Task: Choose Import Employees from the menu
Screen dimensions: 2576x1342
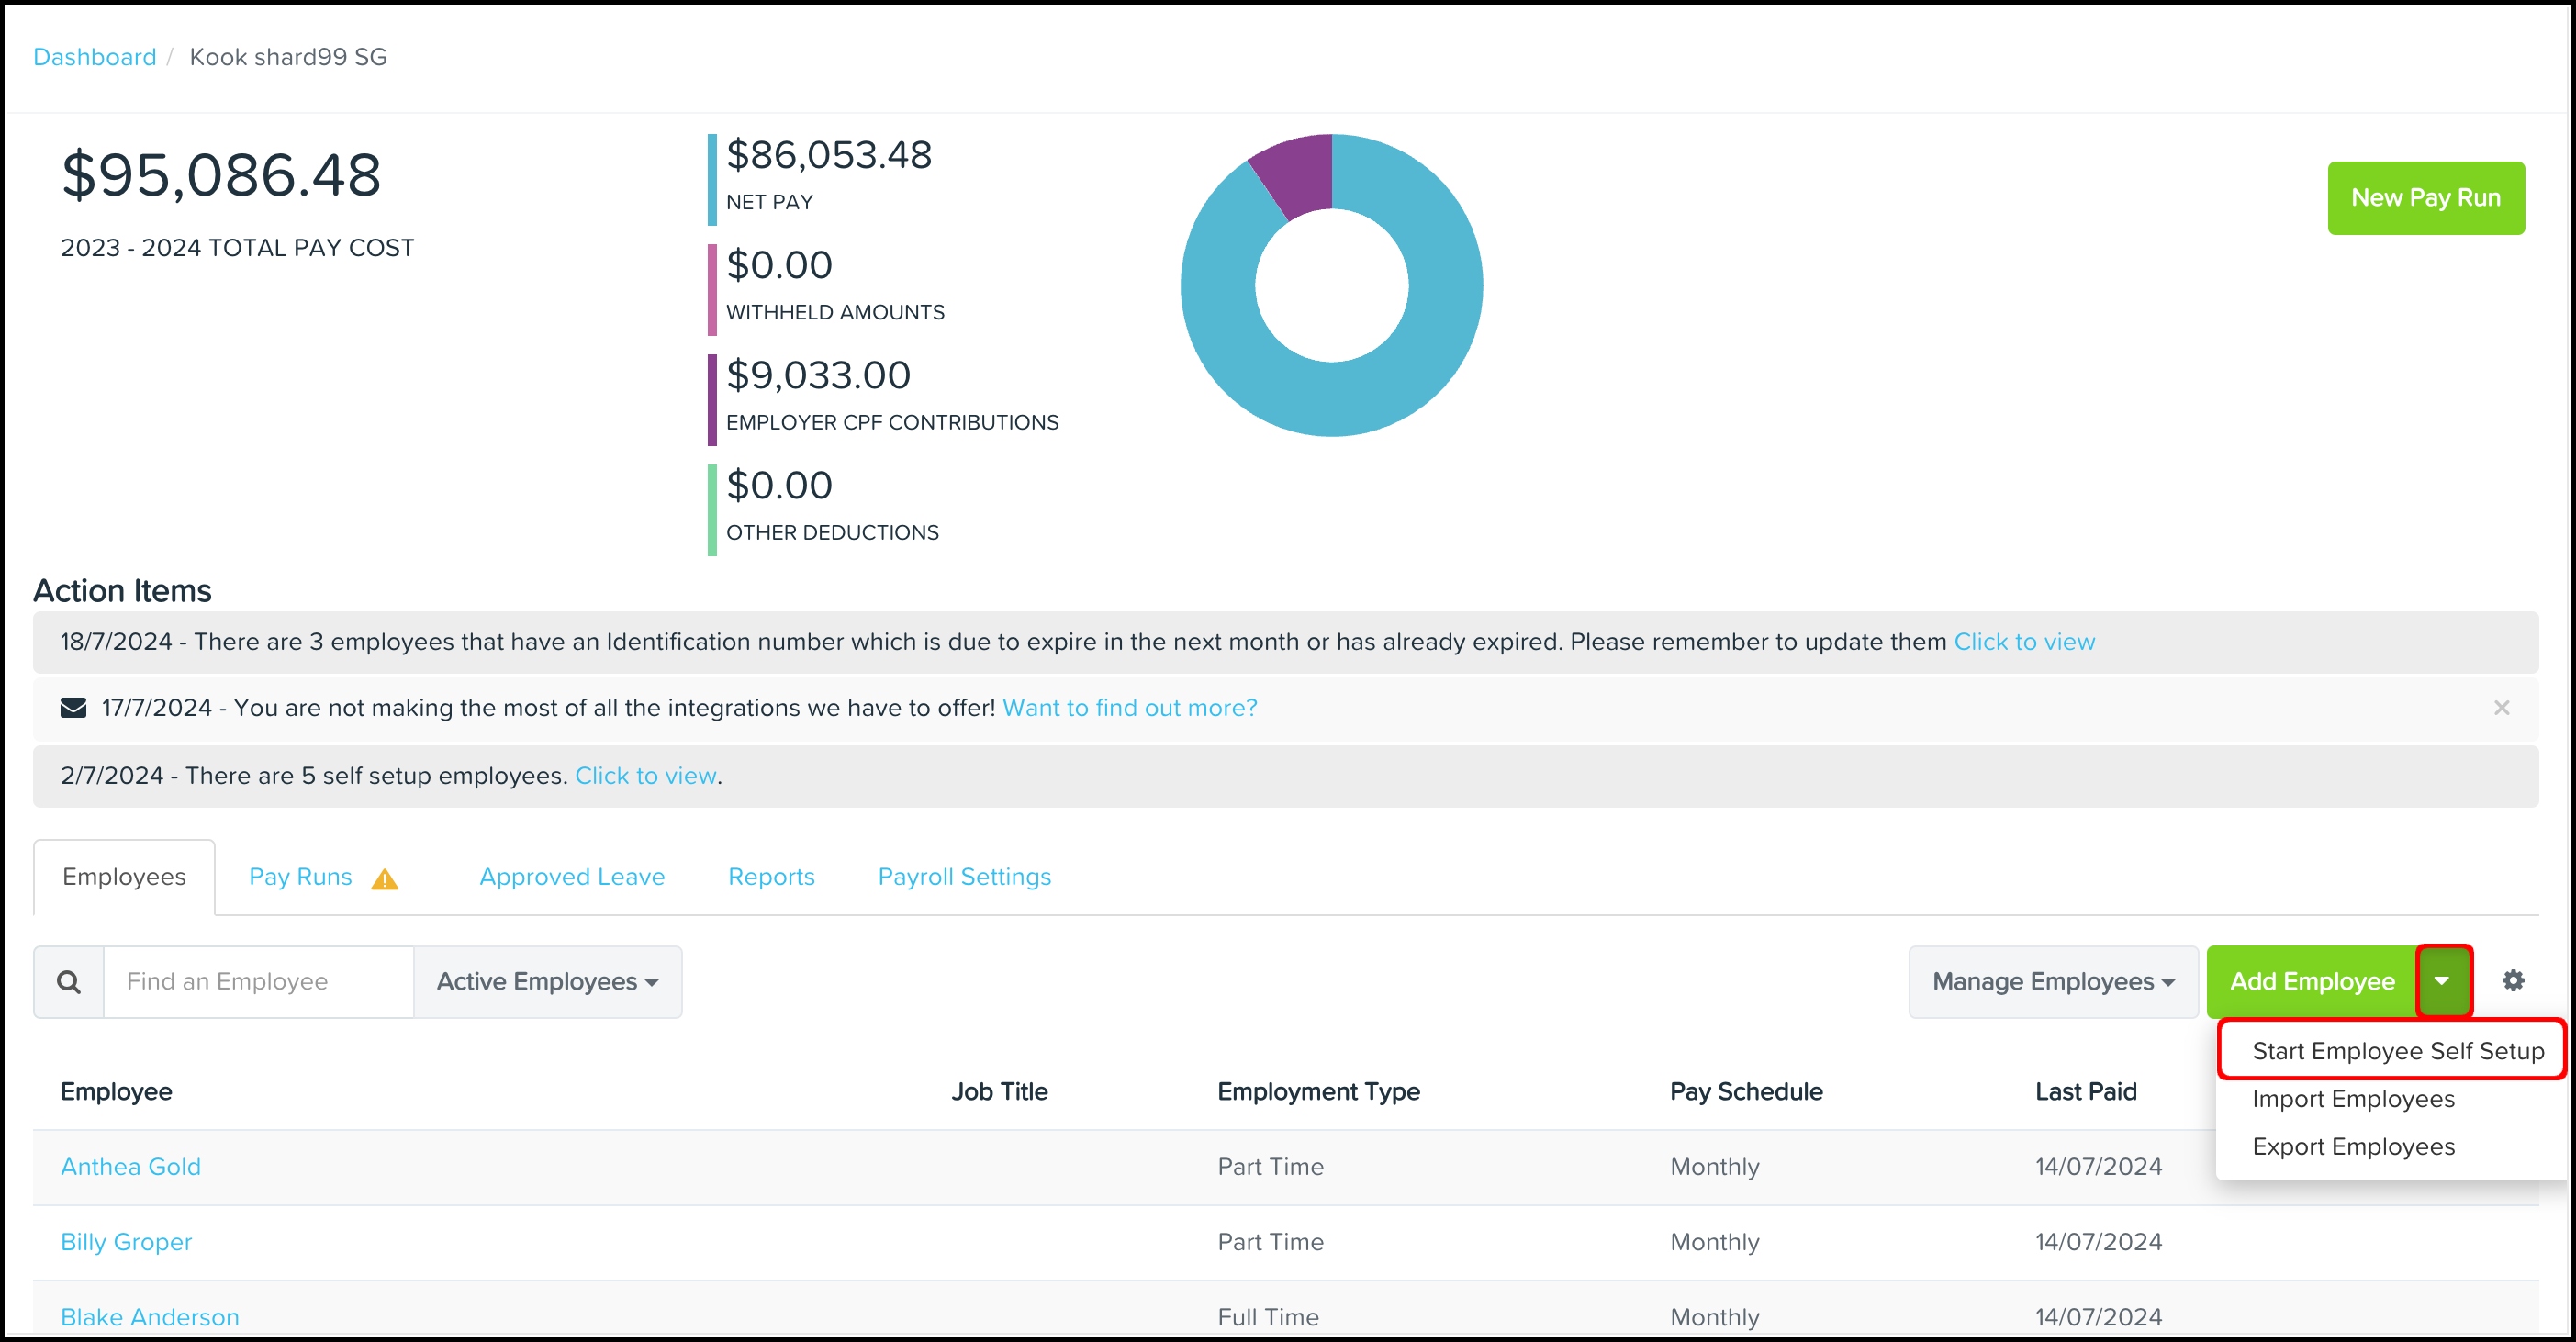Action: [2352, 1098]
